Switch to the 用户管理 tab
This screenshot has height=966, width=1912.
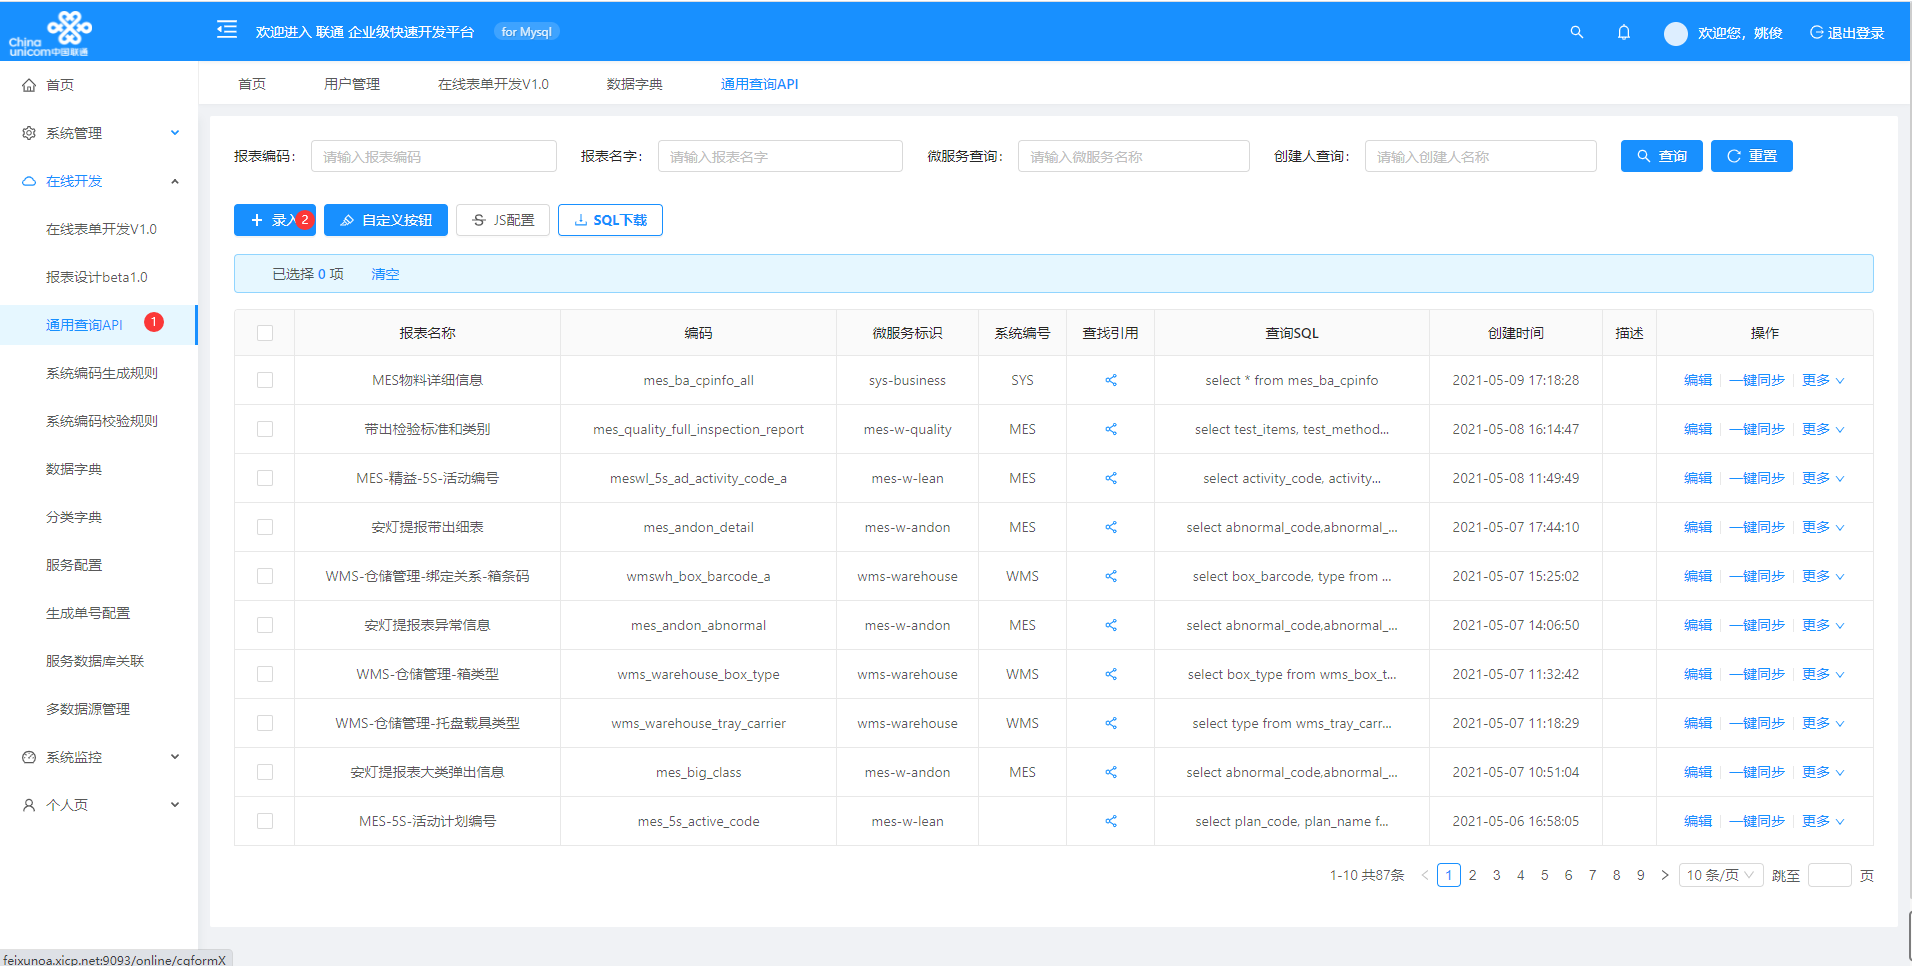(x=352, y=84)
